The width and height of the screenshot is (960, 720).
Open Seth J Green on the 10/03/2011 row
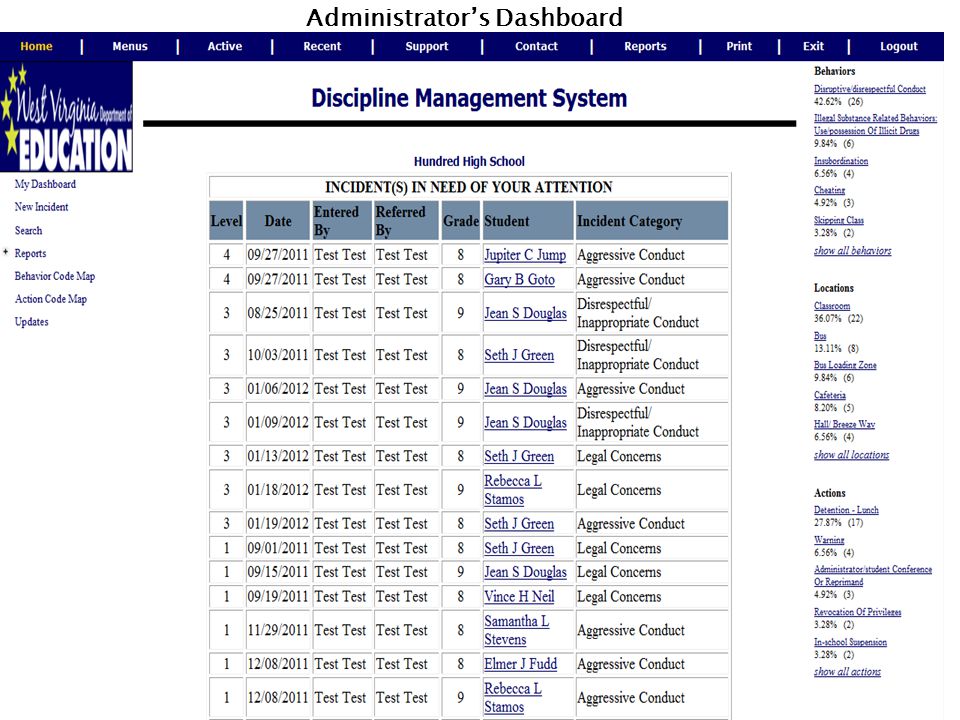click(x=519, y=356)
